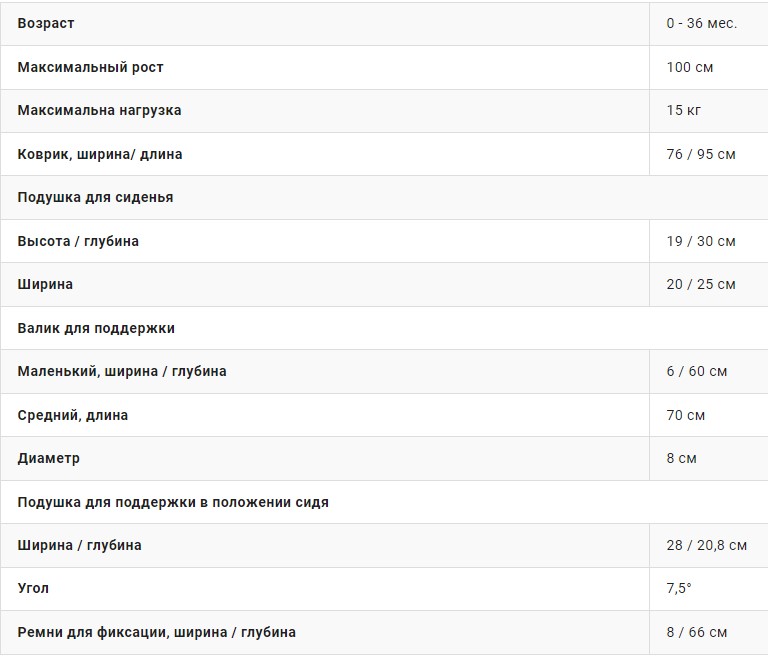Viewport: 768px width, 658px height.
Task: Click the "Максимальна нагрузка" label
Action: point(99,110)
